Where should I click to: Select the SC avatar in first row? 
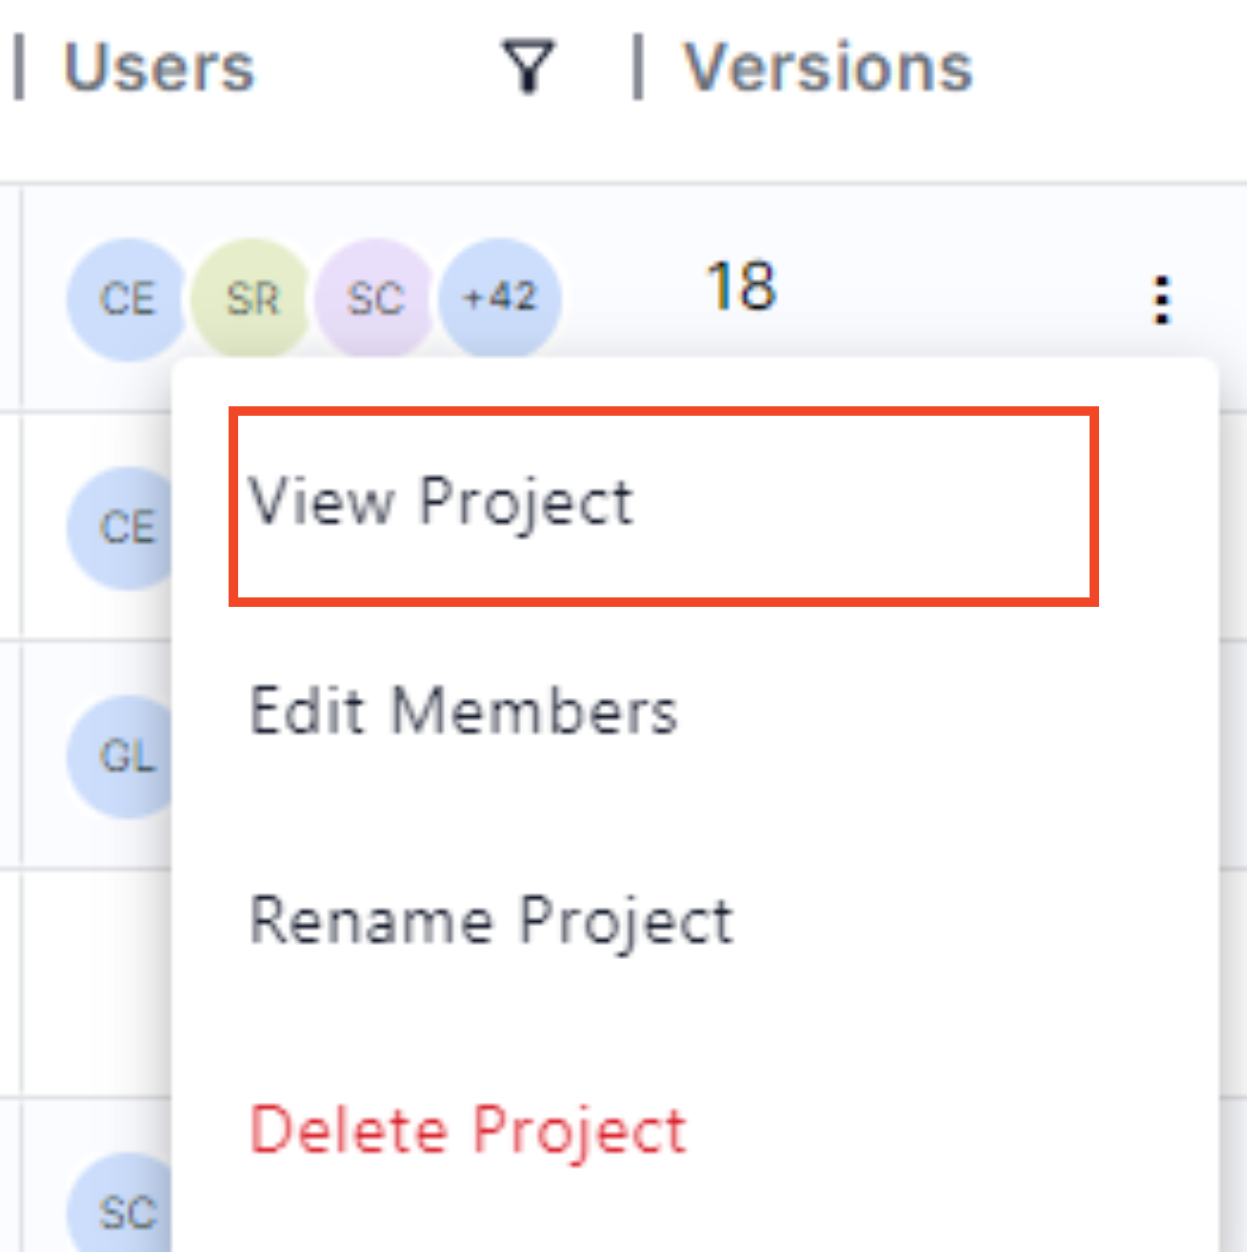click(376, 299)
